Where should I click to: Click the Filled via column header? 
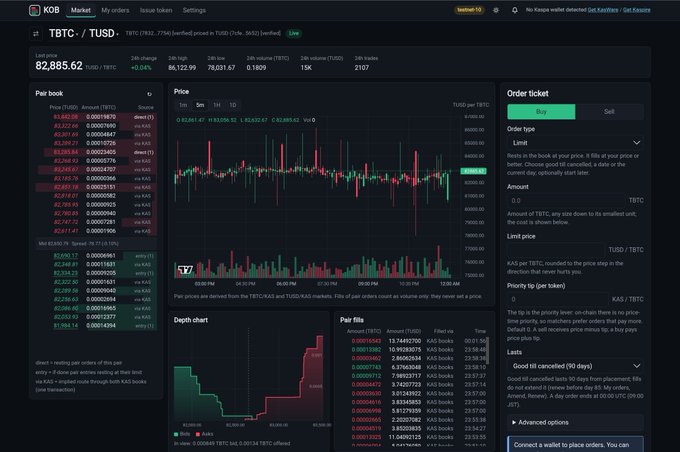(x=443, y=331)
